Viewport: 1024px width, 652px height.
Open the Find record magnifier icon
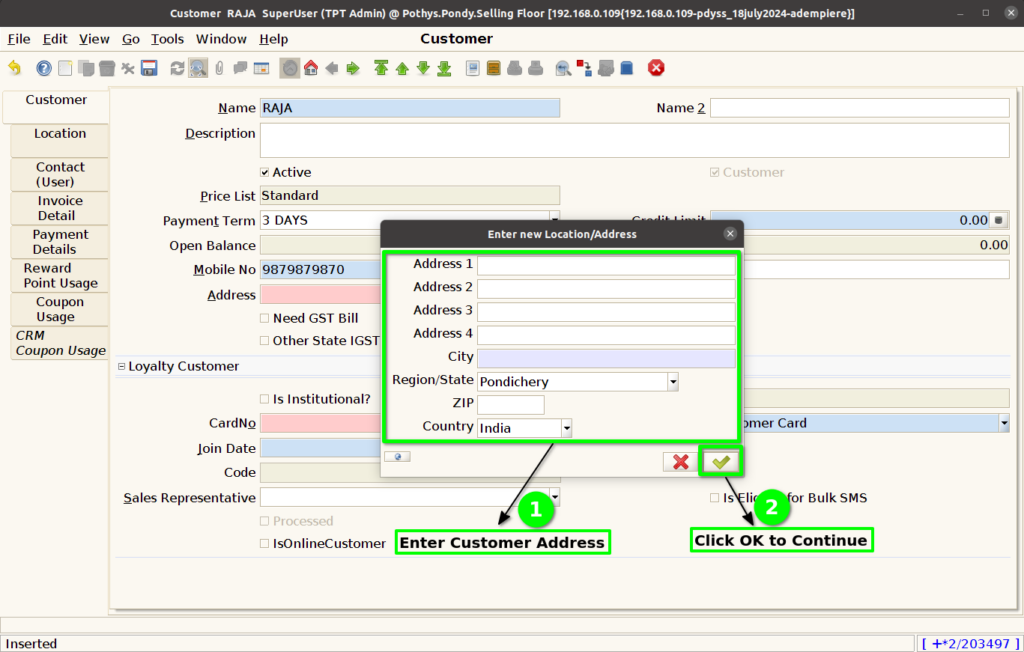coord(198,68)
